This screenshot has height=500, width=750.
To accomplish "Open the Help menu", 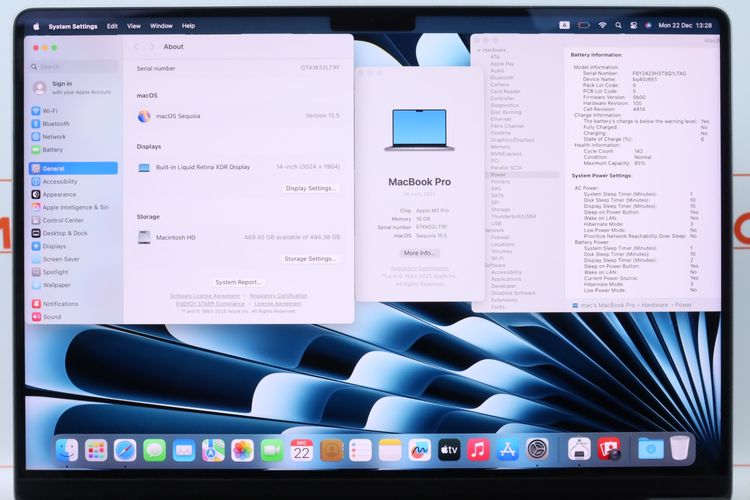I will pyautogui.click(x=188, y=26).
